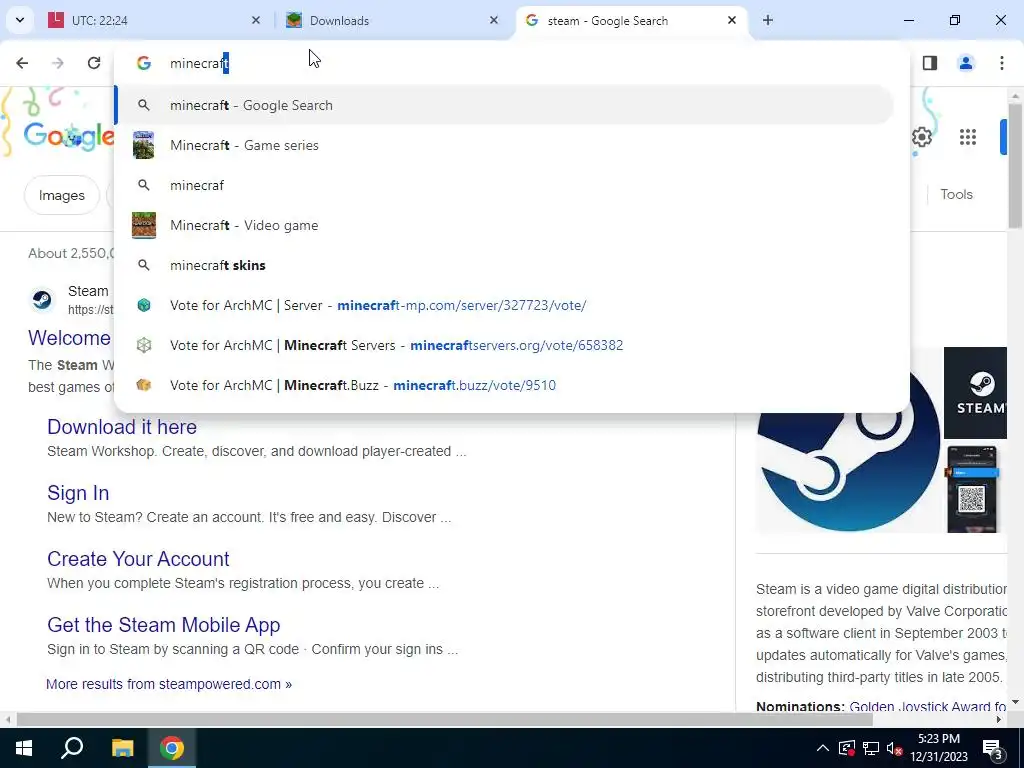Click the Minecraft Game series thumbnail
The width and height of the screenshot is (1024, 768).
click(x=144, y=145)
